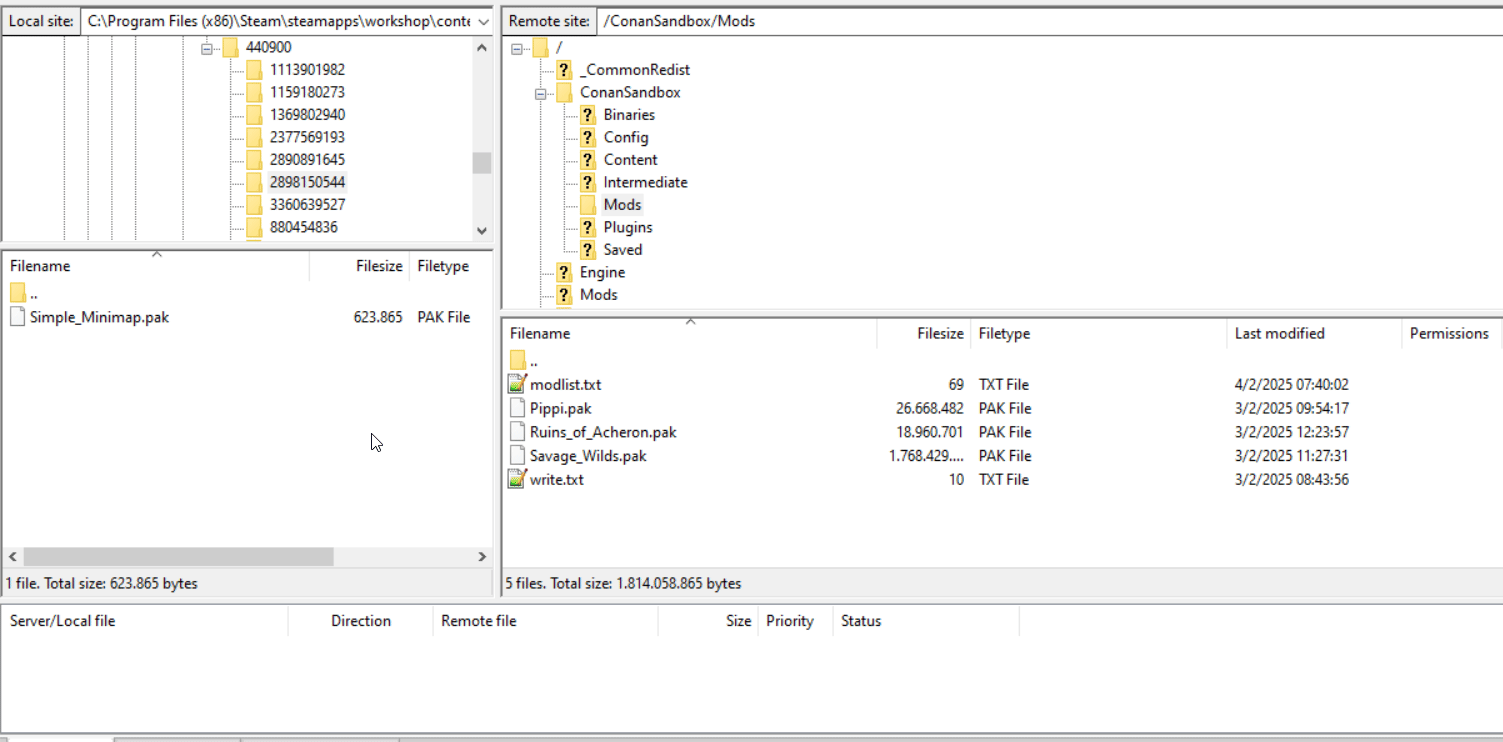The width and height of the screenshot is (1503, 742).
Task: Click the local file list horizontal scrollbar thumb
Action: pyautogui.click(x=178, y=557)
